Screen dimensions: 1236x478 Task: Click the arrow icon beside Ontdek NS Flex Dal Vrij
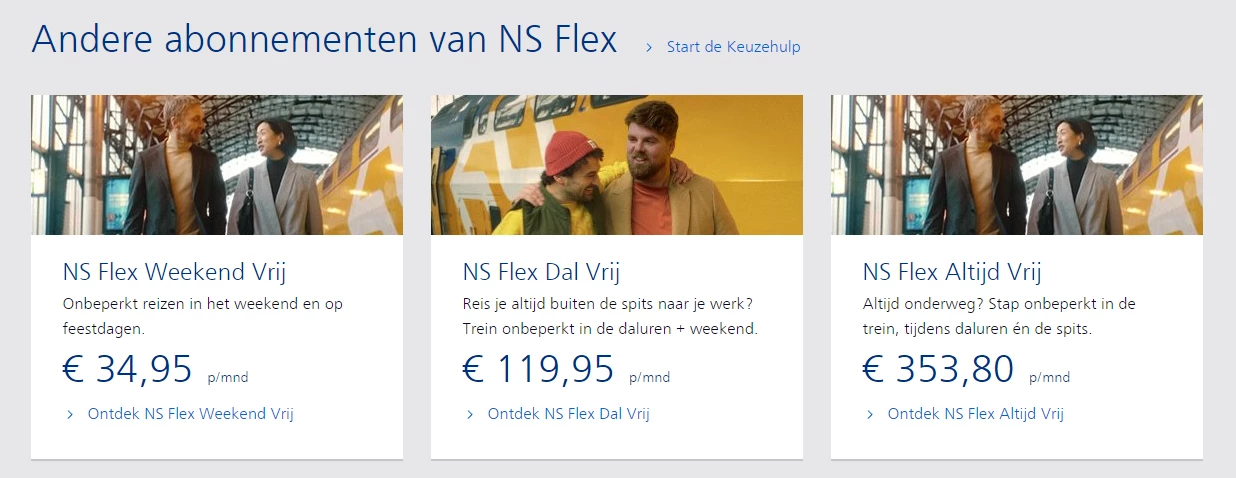(x=470, y=414)
